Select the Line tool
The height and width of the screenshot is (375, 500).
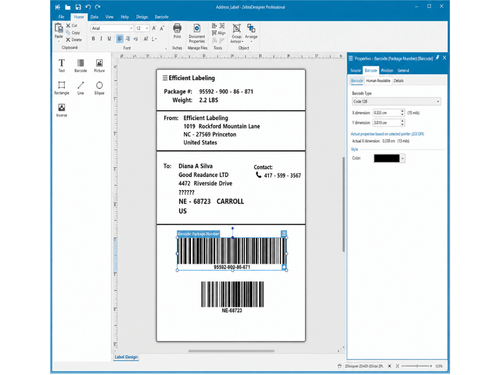[x=80, y=88]
